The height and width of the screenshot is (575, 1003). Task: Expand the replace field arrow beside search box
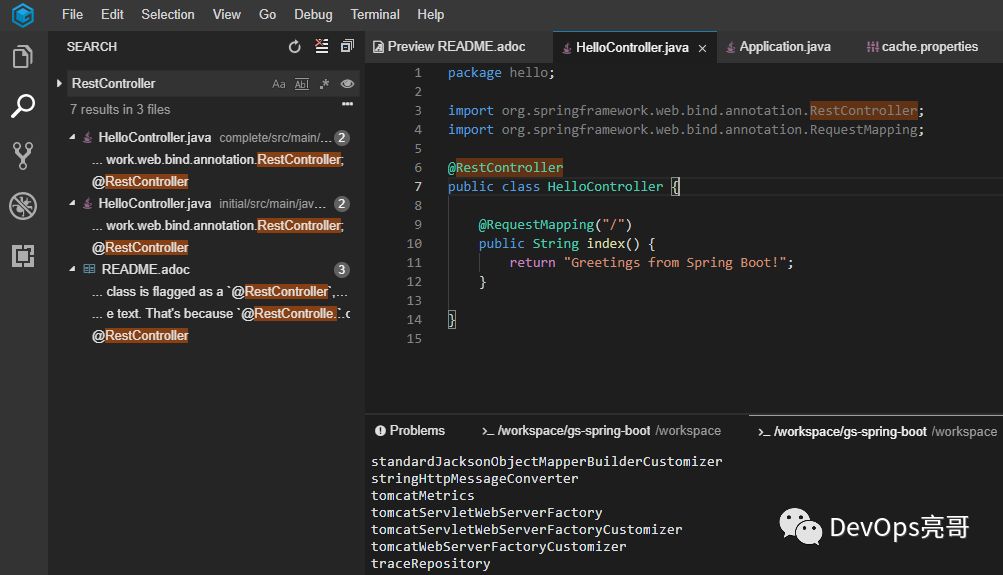tap(60, 84)
